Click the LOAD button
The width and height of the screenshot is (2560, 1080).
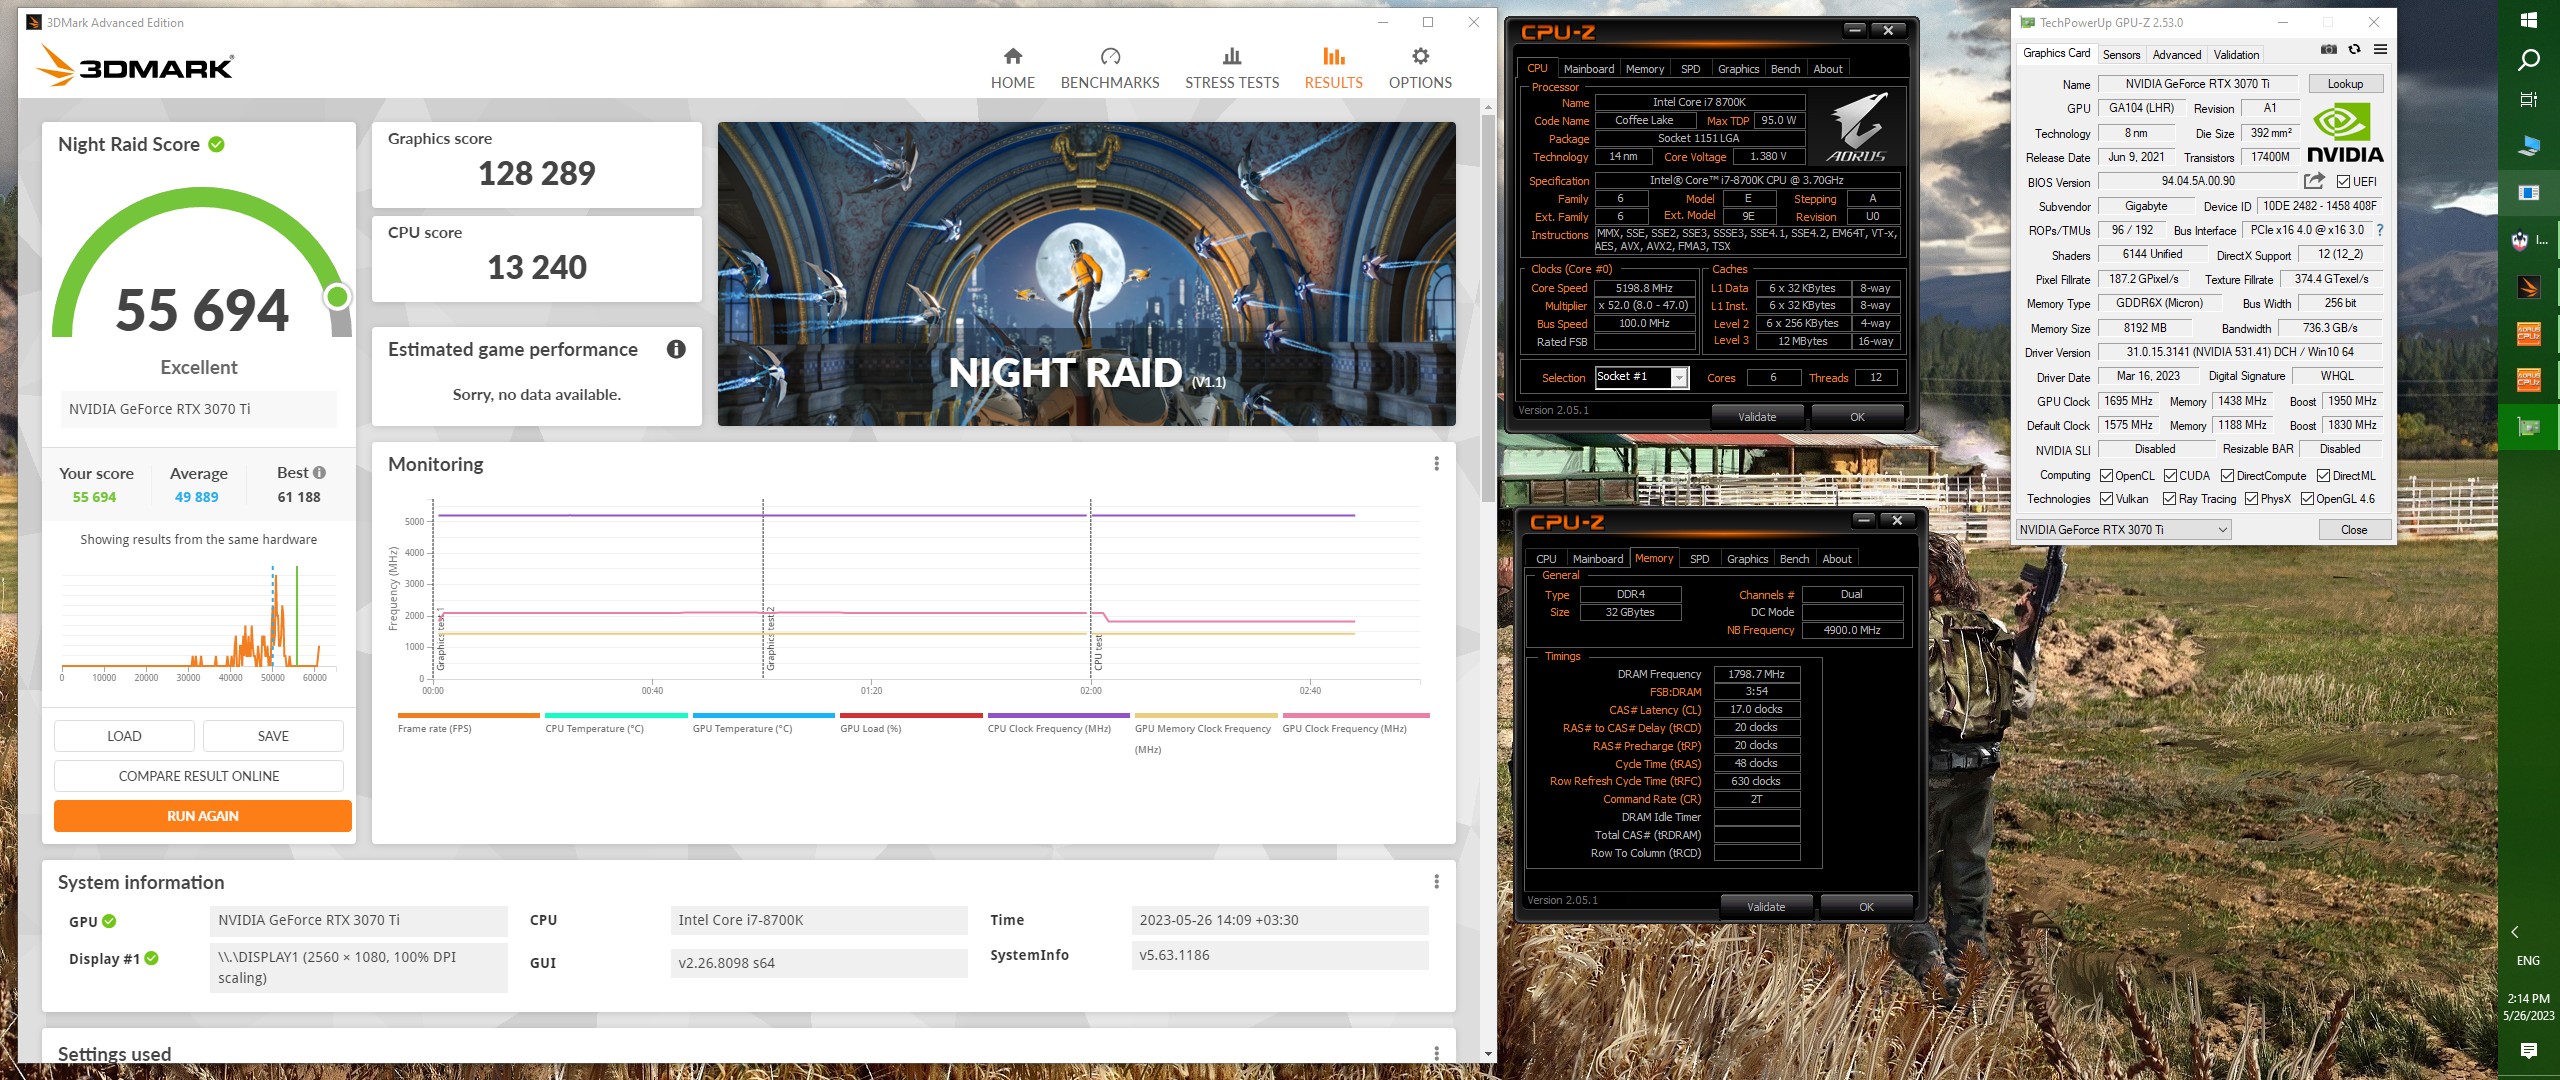(x=124, y=736)
